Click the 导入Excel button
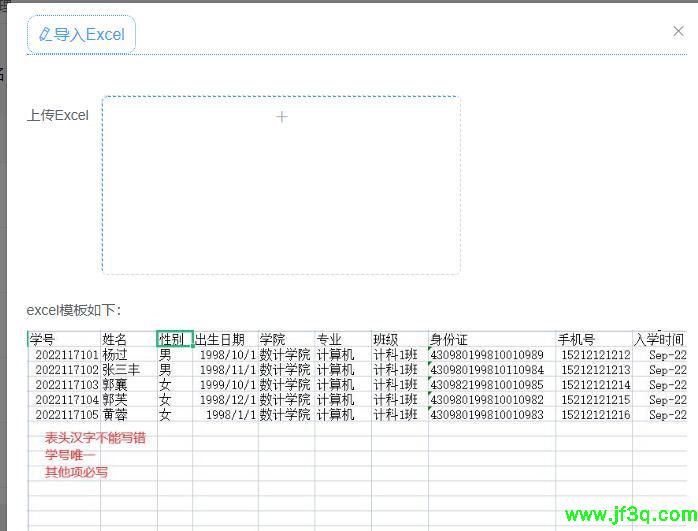The image size is (698, 531). click(x=81, y=34)
